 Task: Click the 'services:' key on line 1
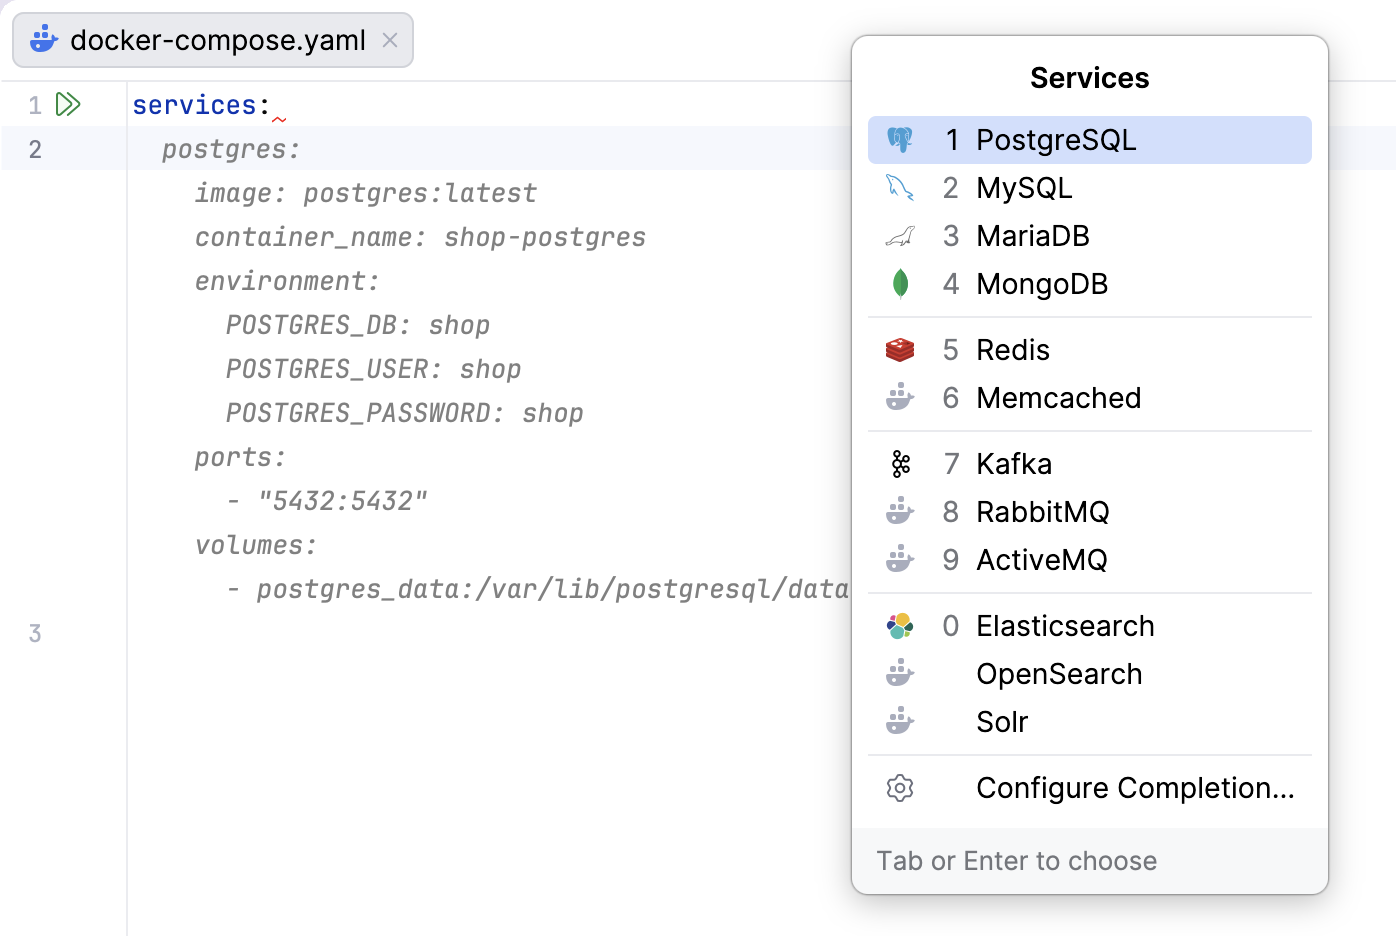point(201,105)
